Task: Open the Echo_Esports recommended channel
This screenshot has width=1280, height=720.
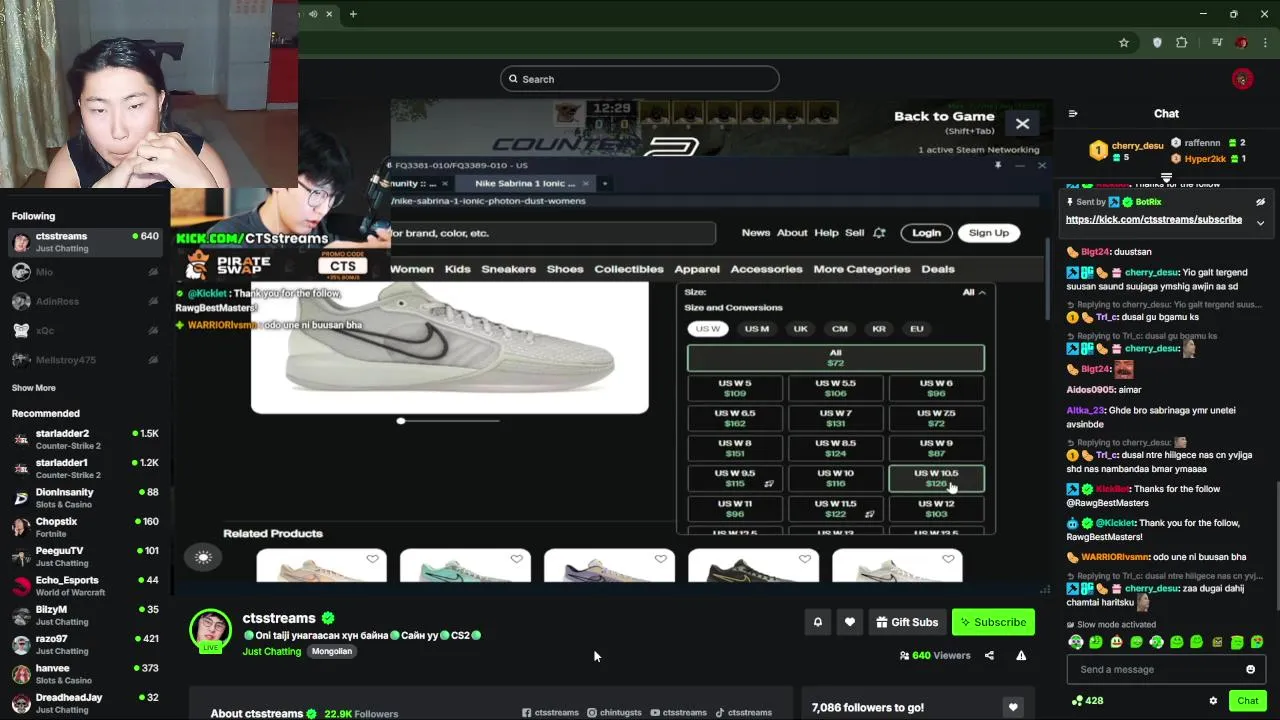Action: coord(85,586)
